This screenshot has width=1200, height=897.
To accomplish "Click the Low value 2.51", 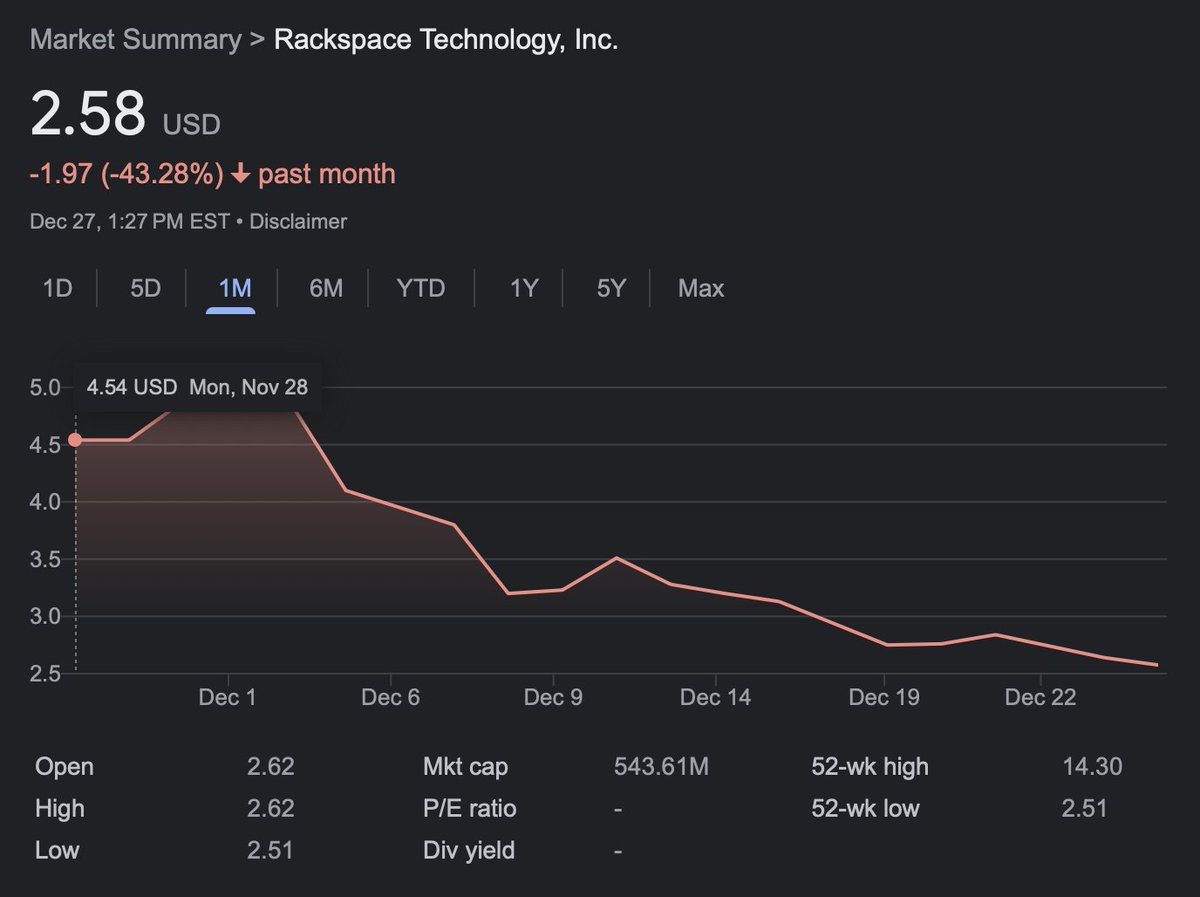I will pos(271,851).
